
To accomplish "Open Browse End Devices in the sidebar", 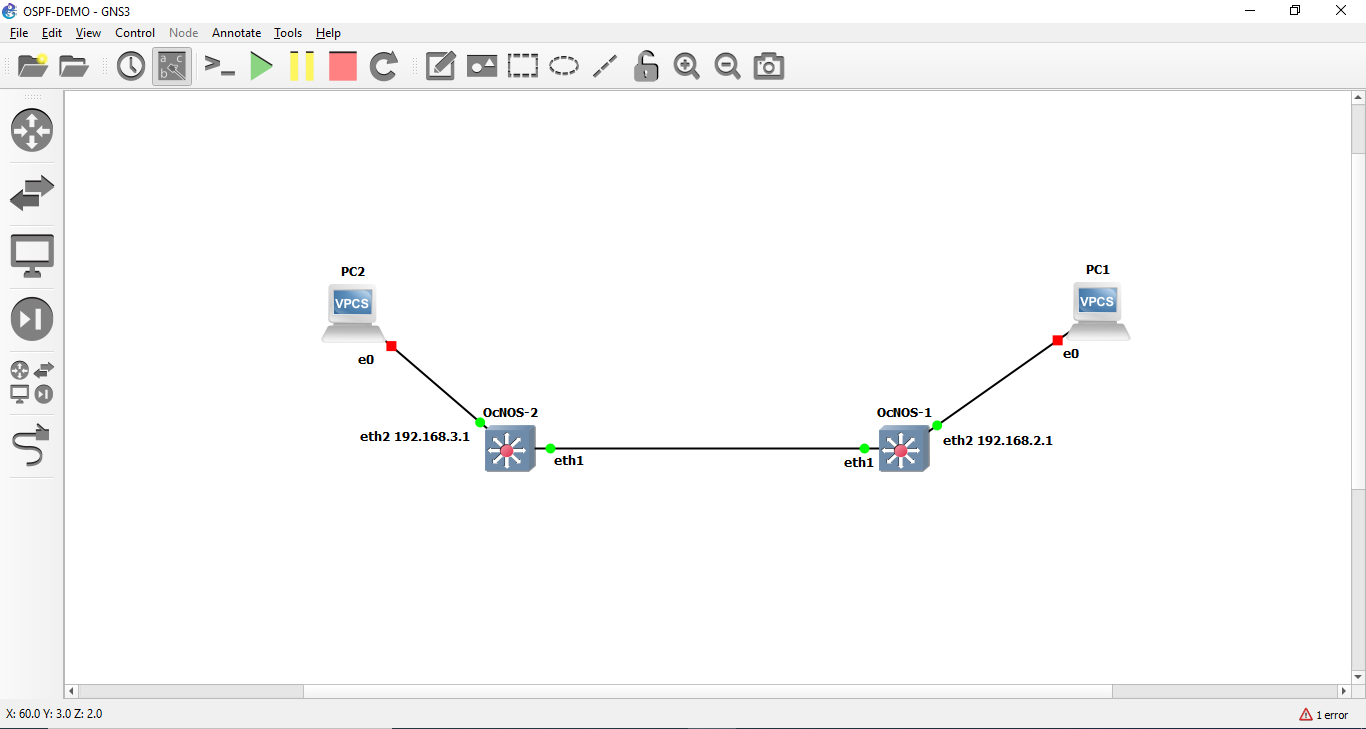I will [x=32, y=255].
